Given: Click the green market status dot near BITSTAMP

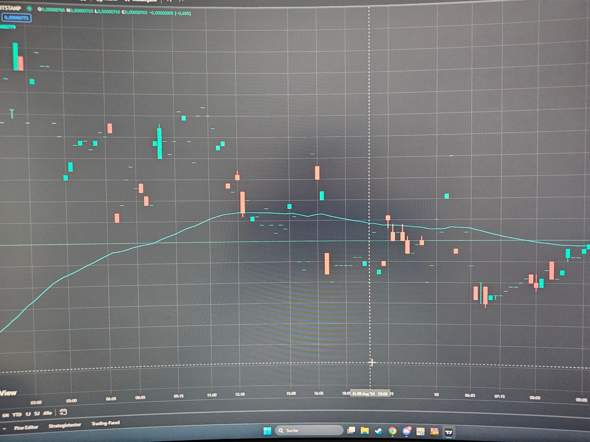Looking at the screenshot, I should click(29, 9).
